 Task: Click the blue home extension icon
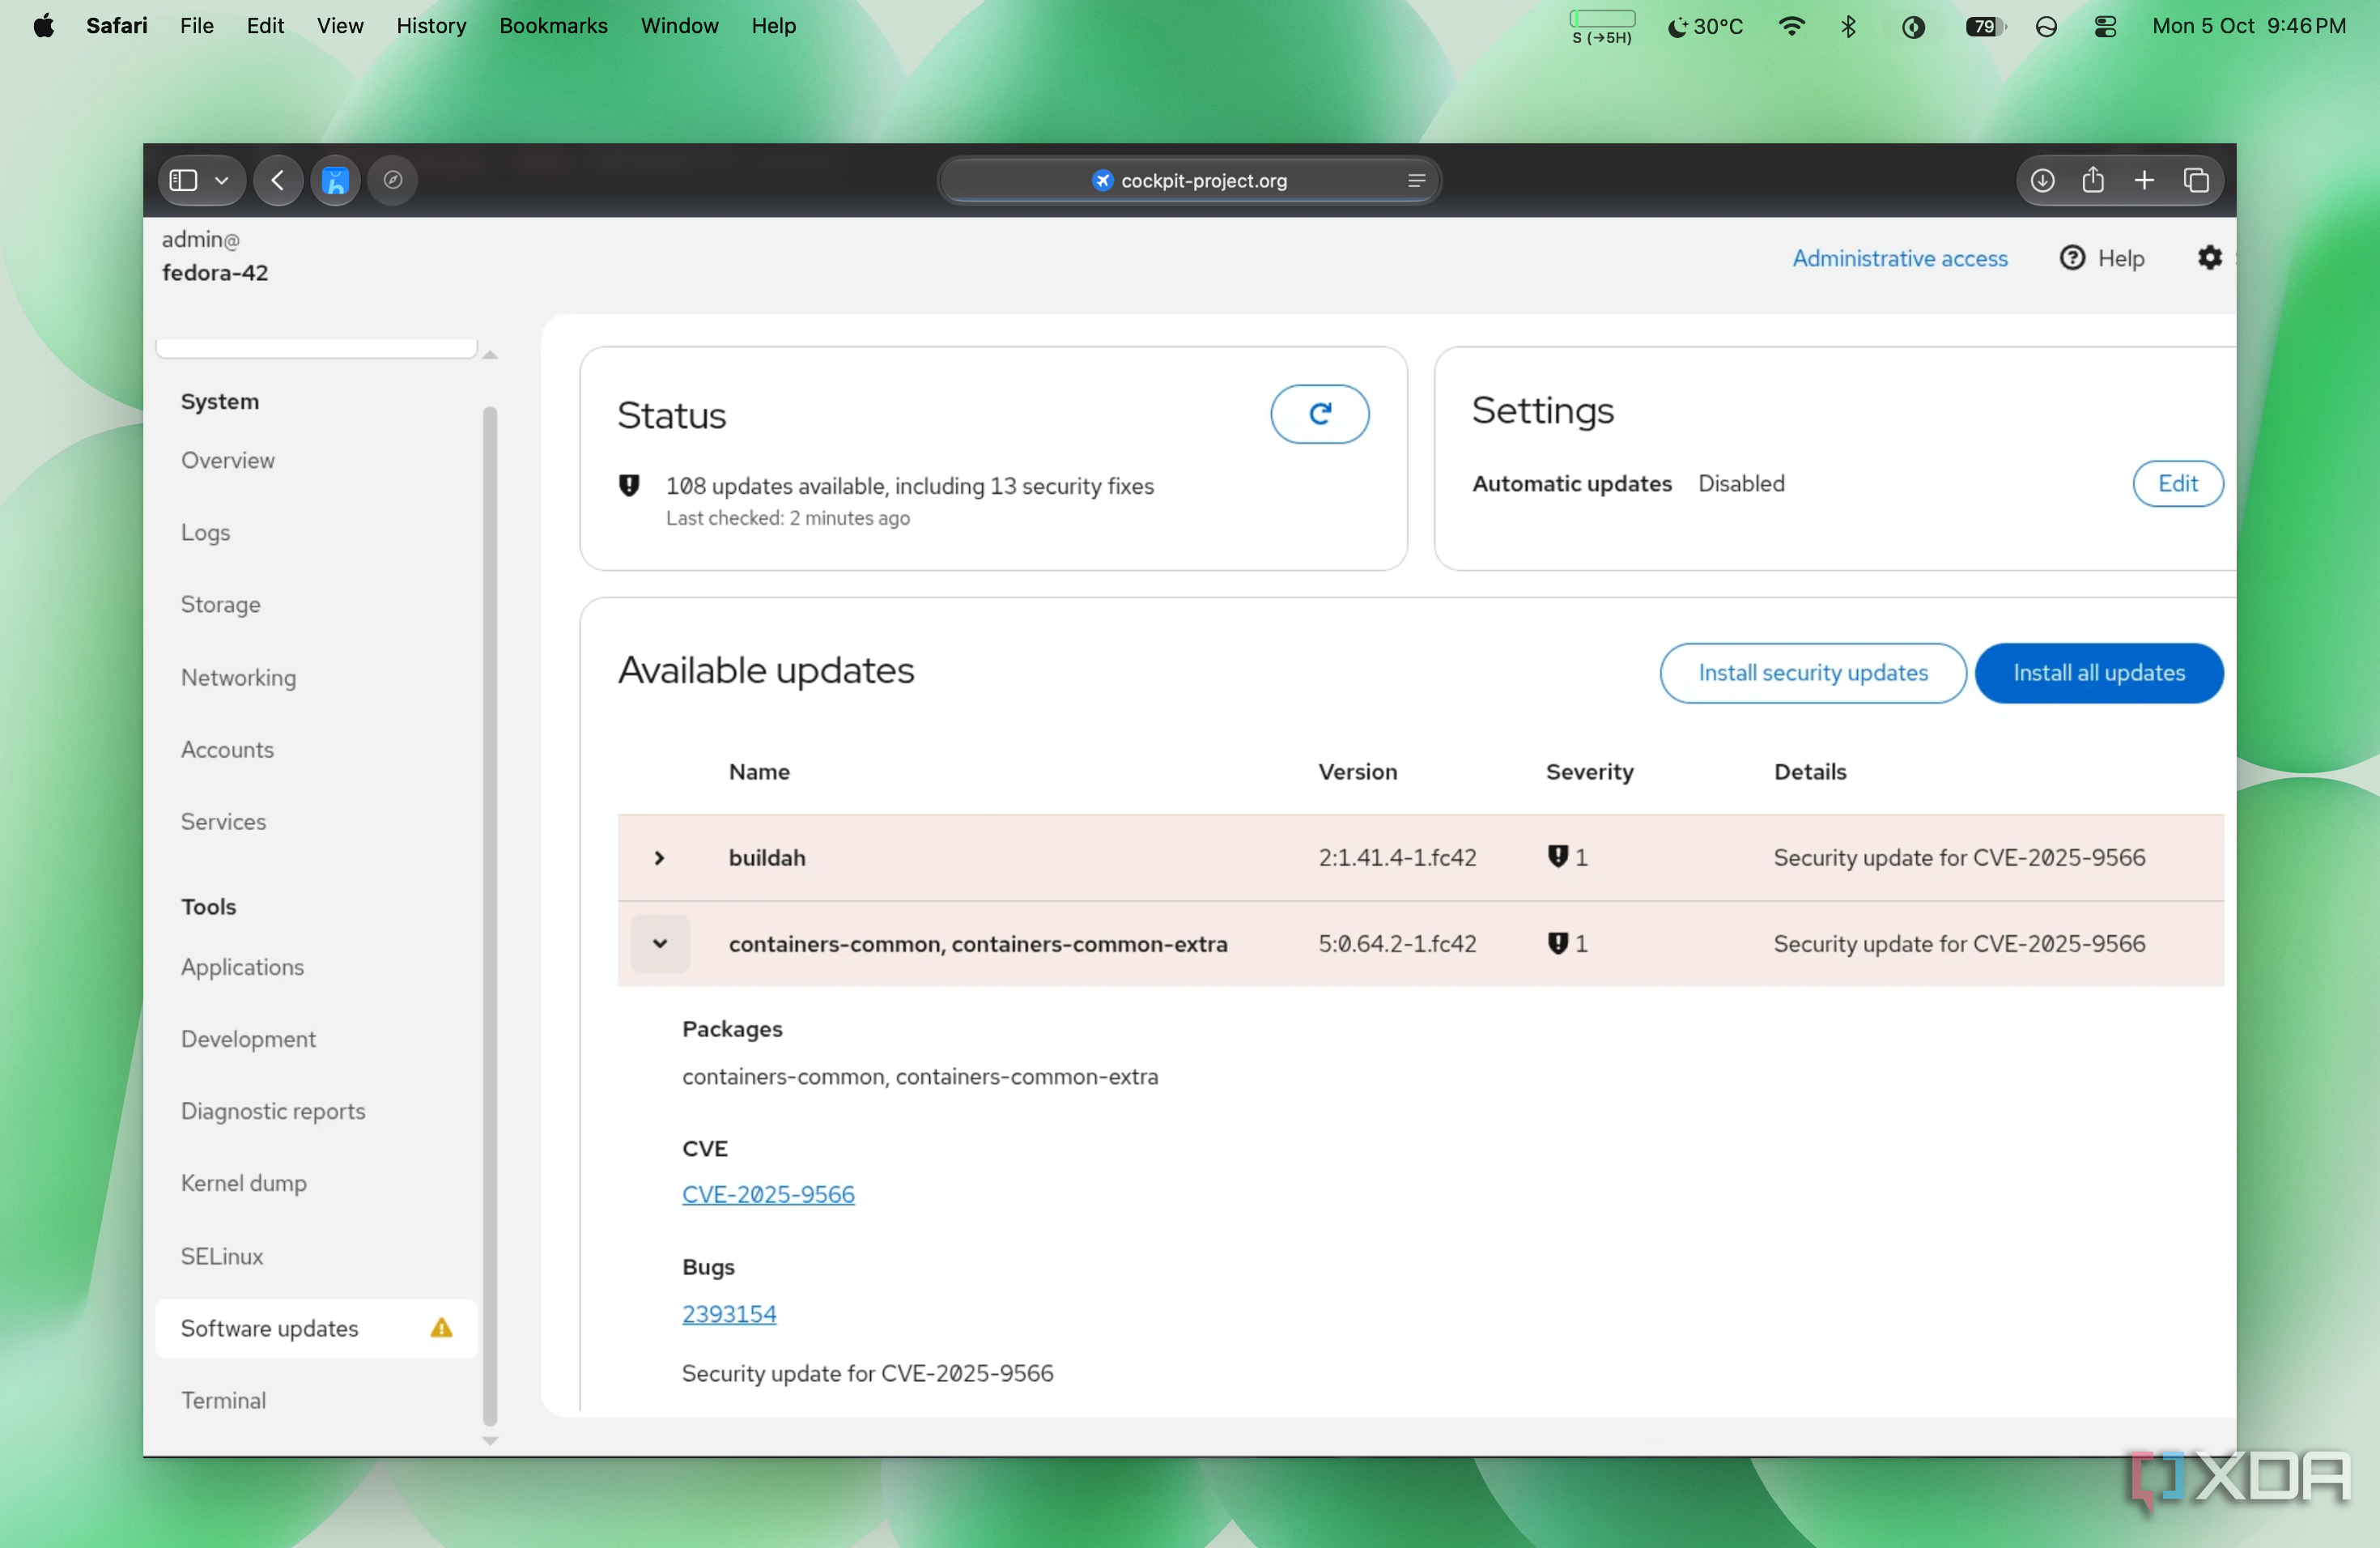[336, 180]
